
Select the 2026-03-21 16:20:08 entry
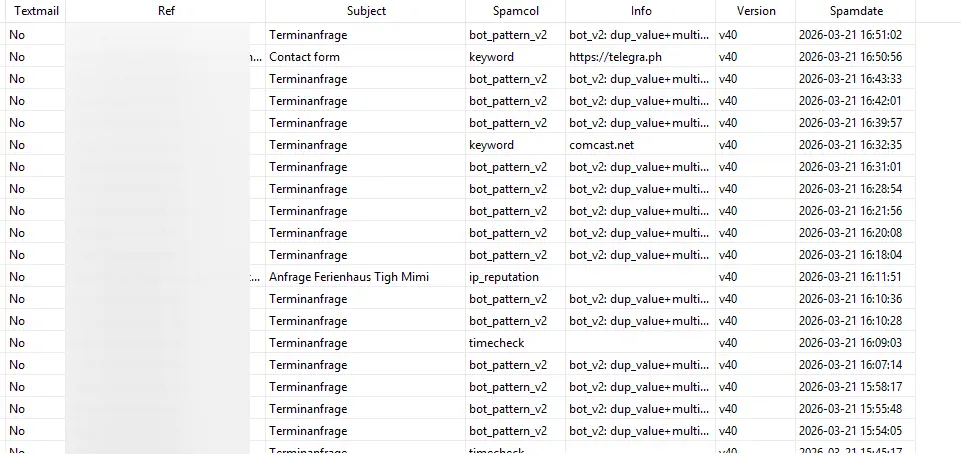(x=850, y=233)
